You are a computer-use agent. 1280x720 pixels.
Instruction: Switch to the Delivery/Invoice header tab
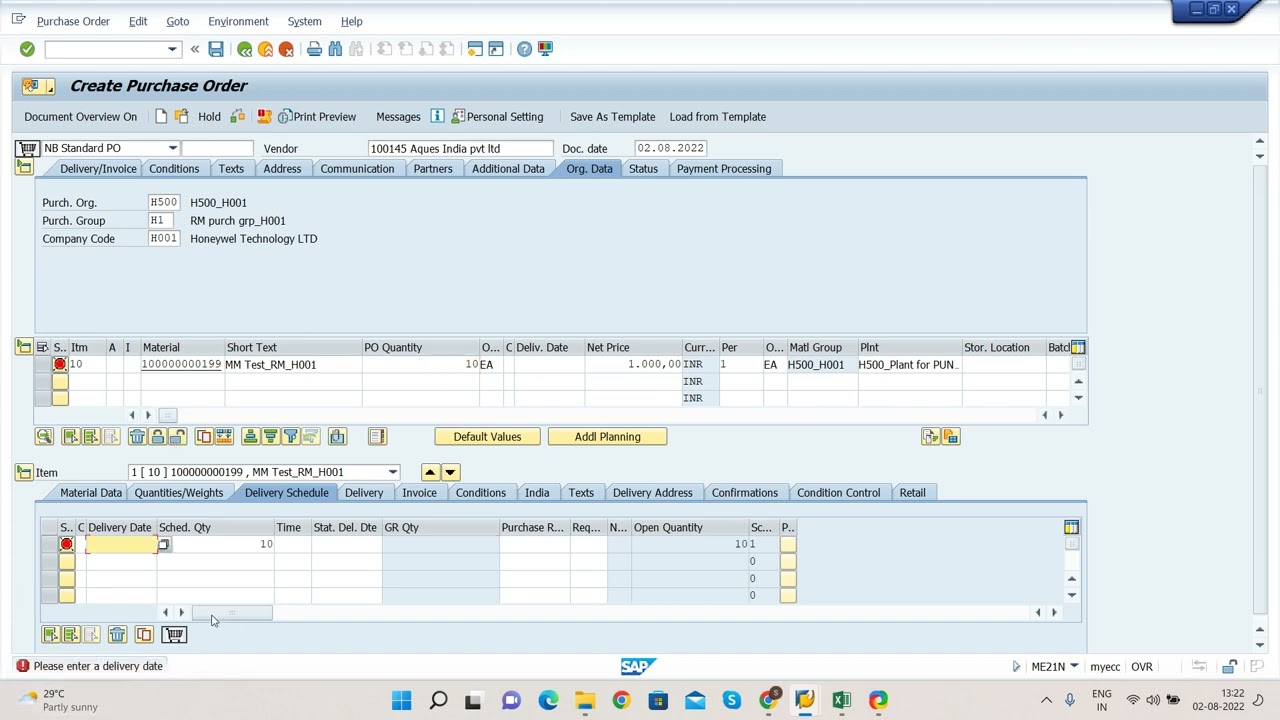[98, 169]
